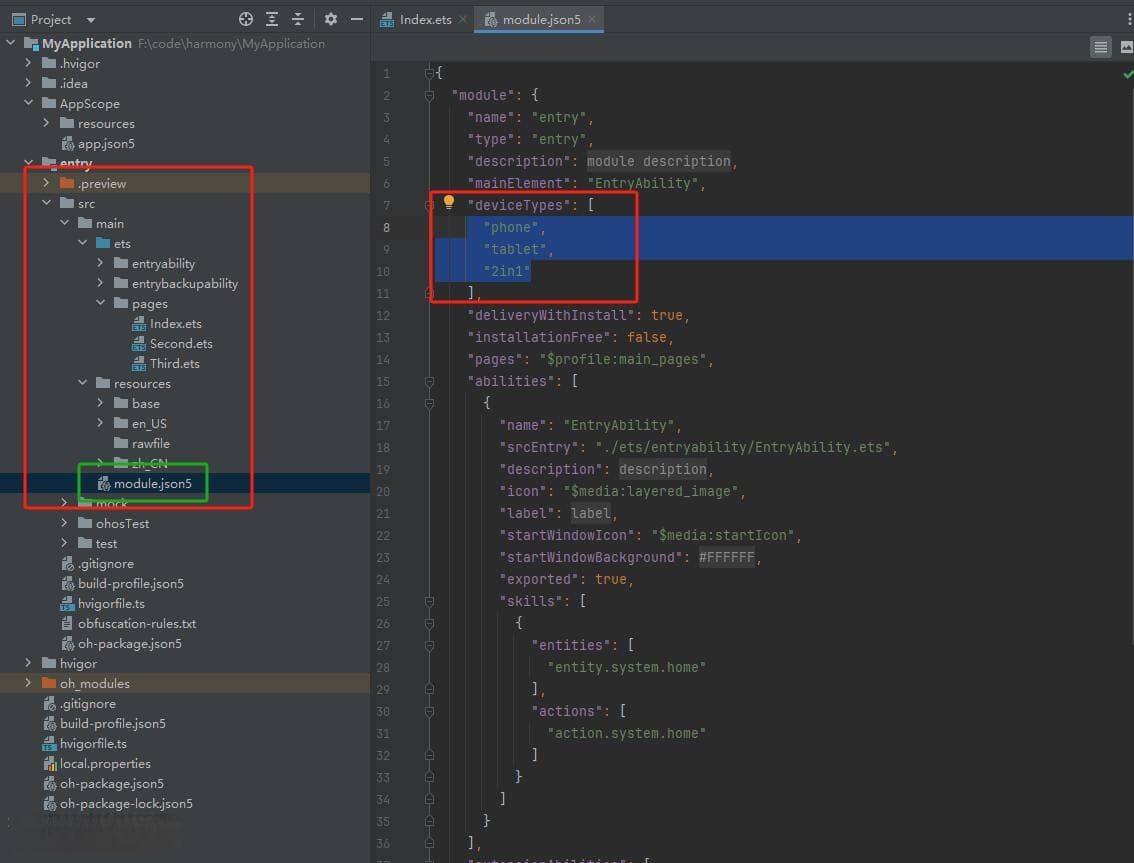Screen dimensions: 1134x863
Task: Collapse the MyApplication root node
Action: pos(11,43)
